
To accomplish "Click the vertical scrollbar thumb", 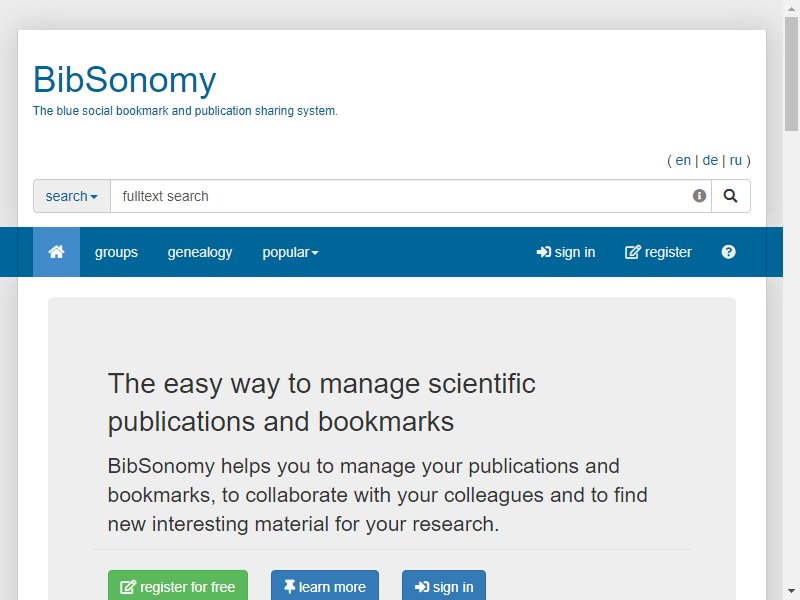I will [791, 72].
